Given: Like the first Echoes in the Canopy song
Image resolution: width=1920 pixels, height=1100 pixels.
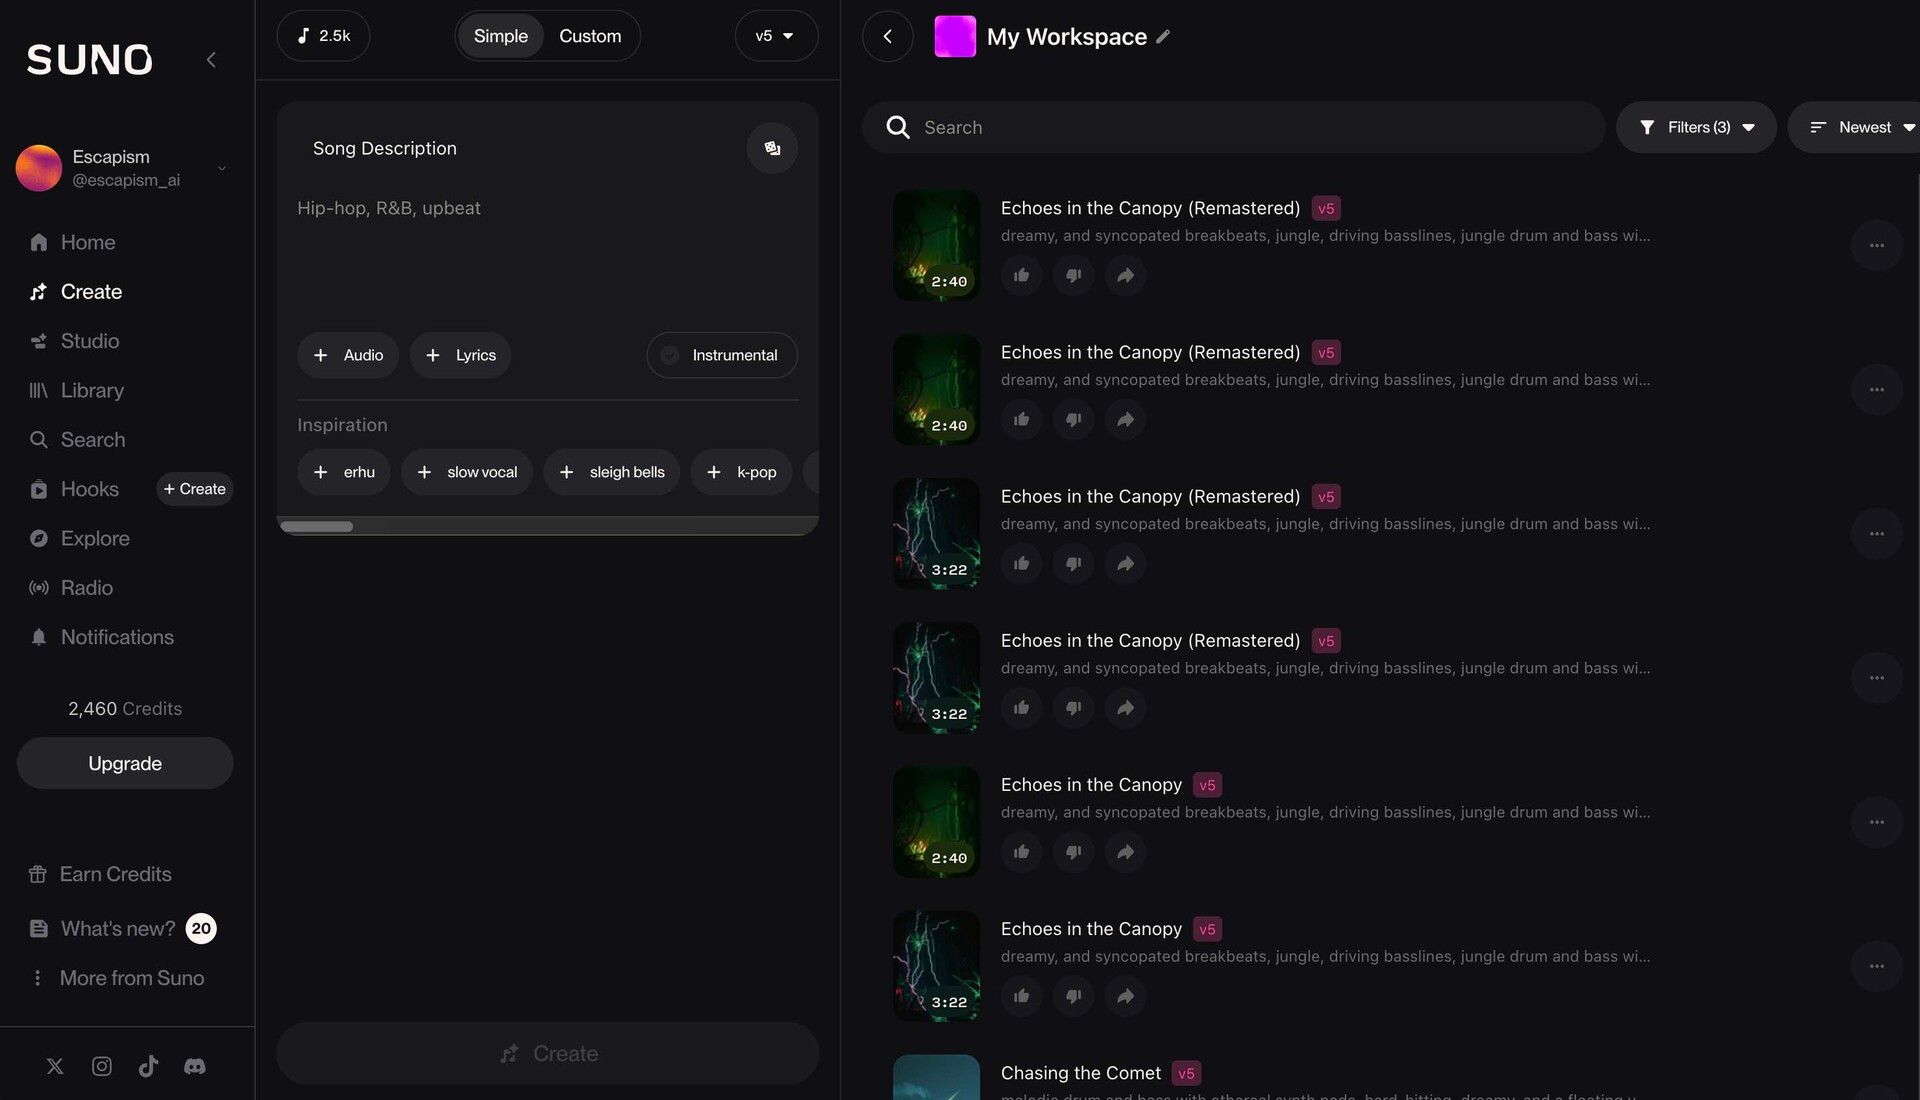Looking at the screenshot, I should (x=1021, y=852).
